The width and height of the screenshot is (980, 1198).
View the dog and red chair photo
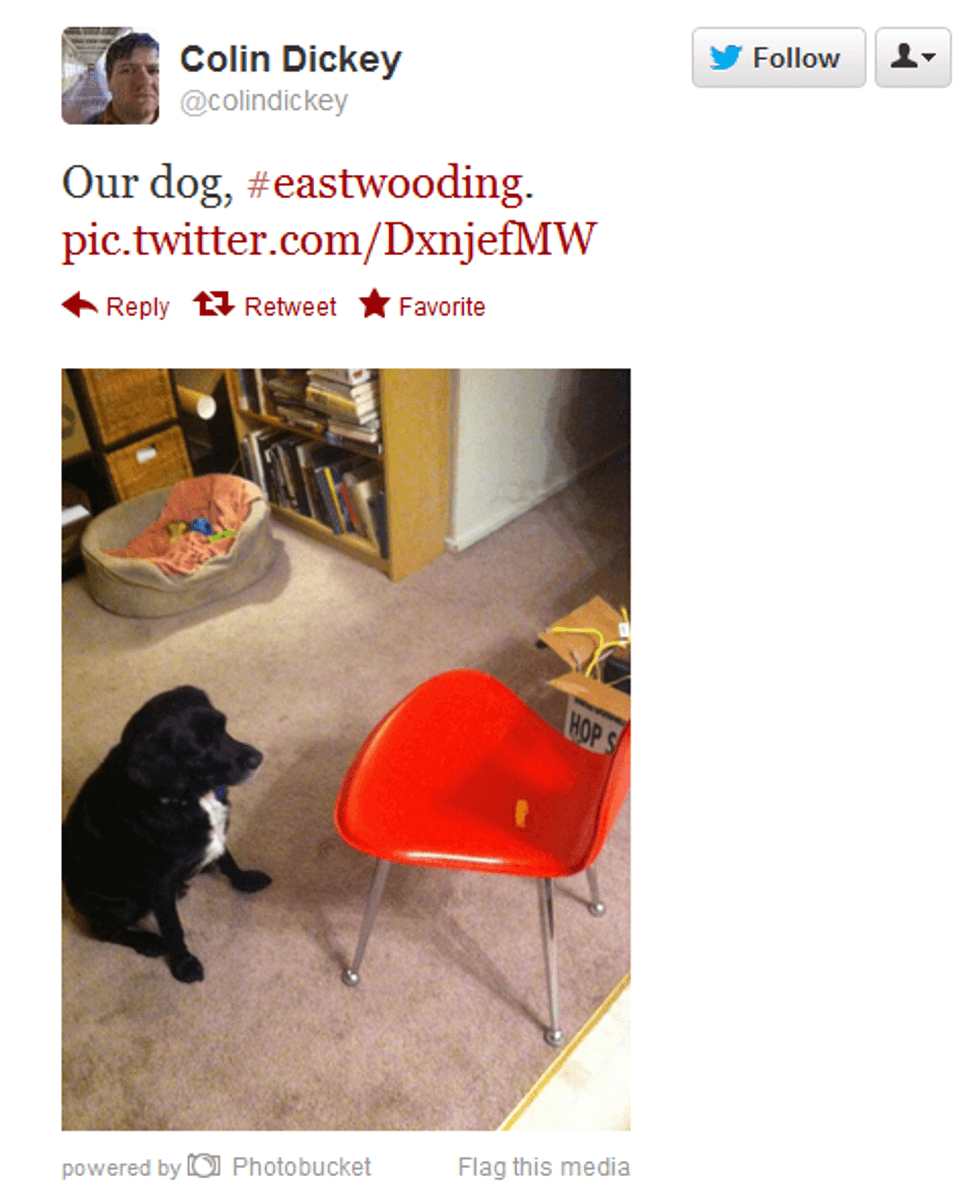346,750
